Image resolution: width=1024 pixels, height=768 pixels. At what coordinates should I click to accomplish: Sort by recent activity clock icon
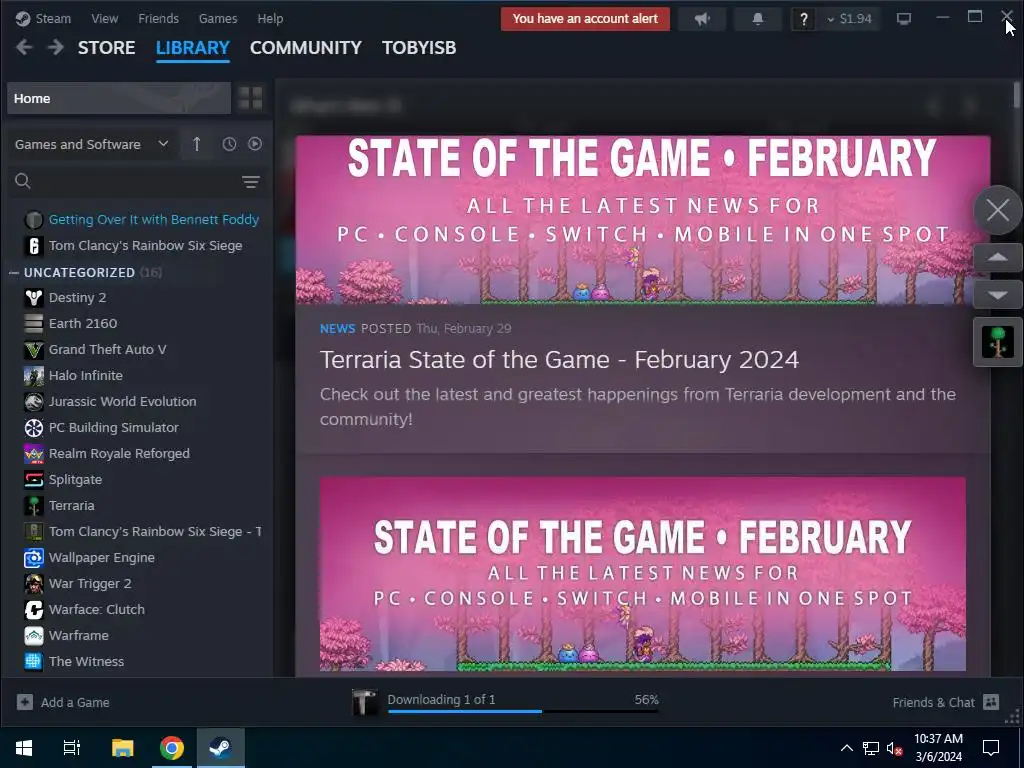coord(229,144)
